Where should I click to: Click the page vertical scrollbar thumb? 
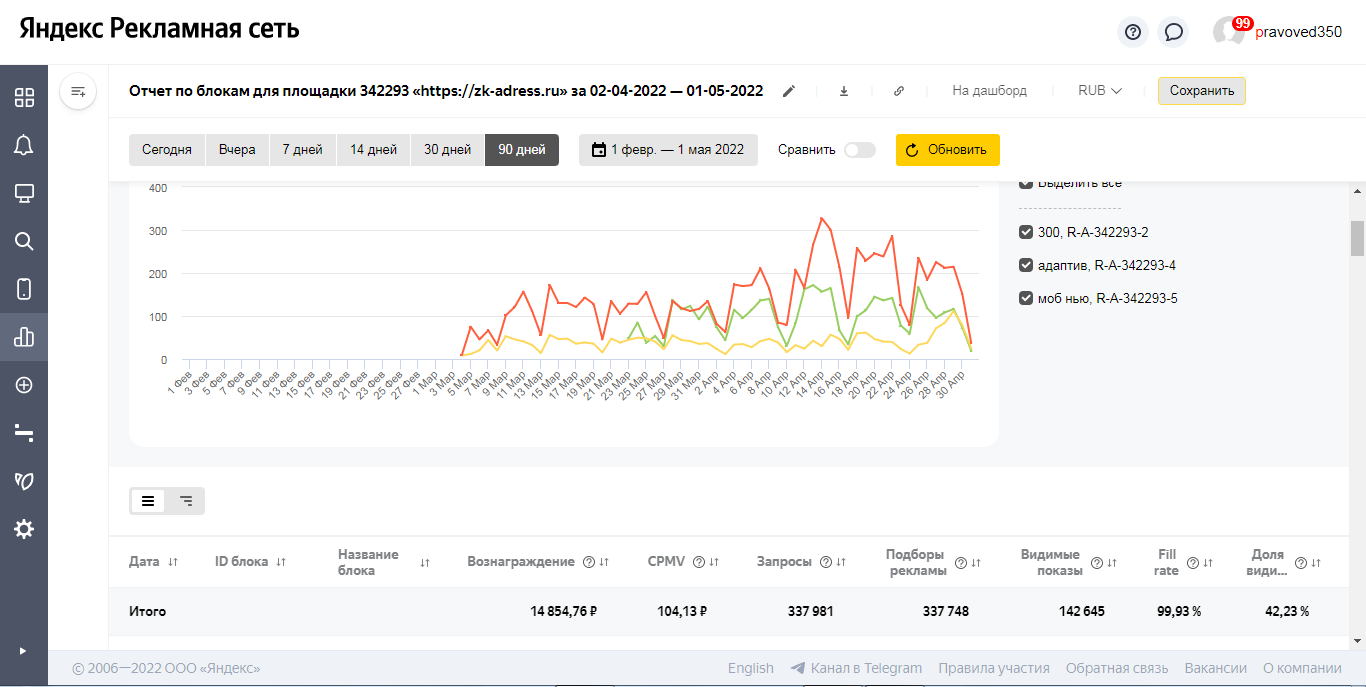tap(1357, 239)
